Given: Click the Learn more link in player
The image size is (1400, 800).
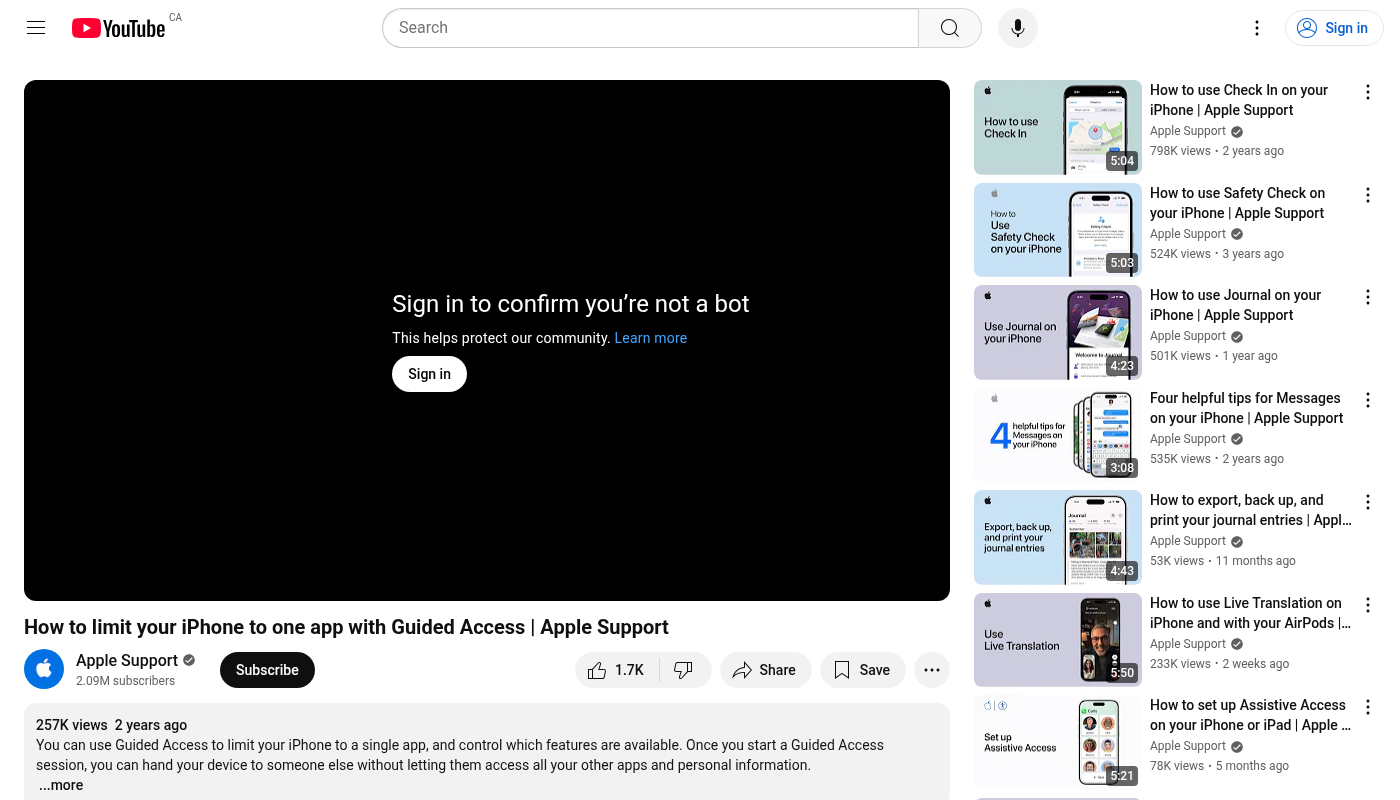Looking at the screenshot, I should coord(650,338).
